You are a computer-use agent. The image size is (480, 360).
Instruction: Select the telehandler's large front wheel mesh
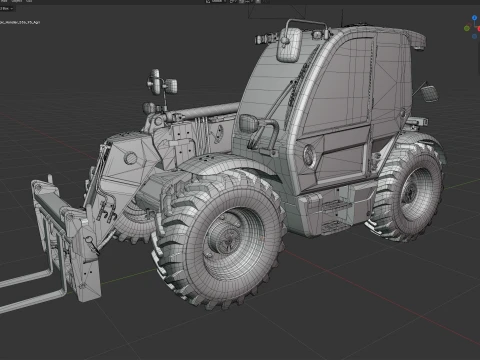219,239
